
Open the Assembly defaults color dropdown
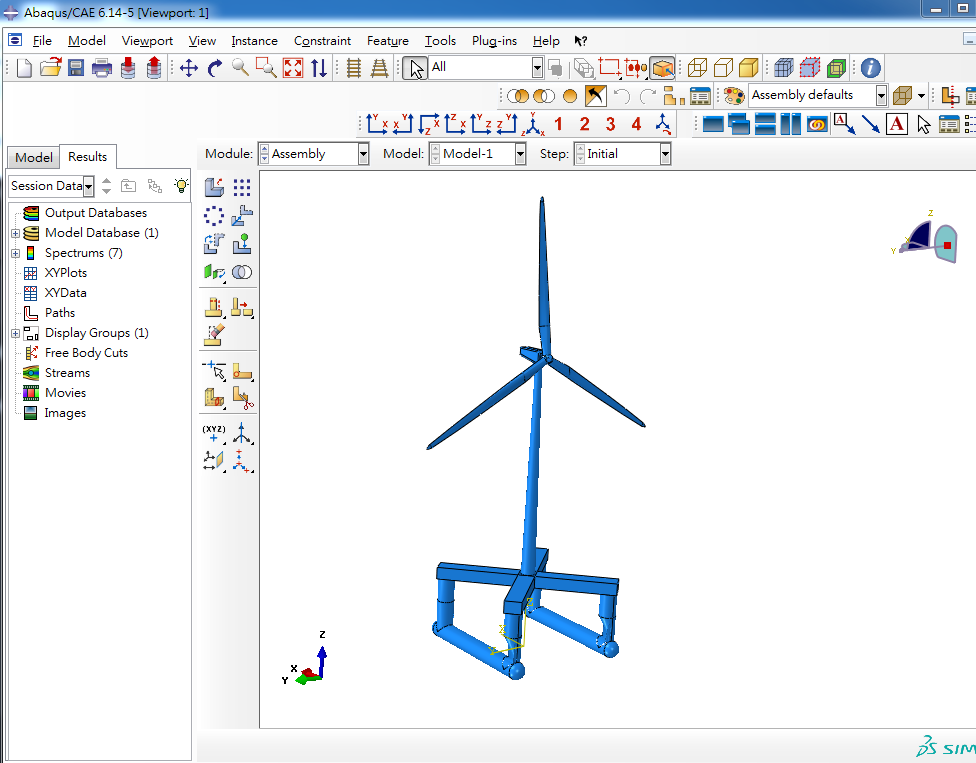click(x=881, y=96)
